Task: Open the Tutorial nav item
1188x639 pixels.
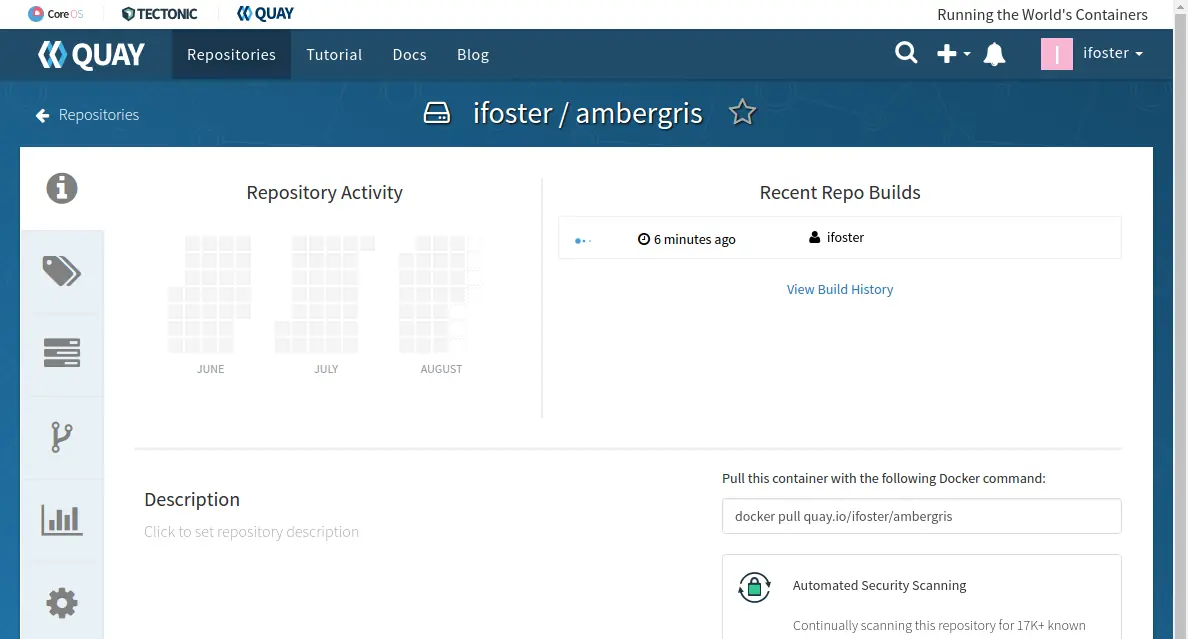Action: pos(334,55)
